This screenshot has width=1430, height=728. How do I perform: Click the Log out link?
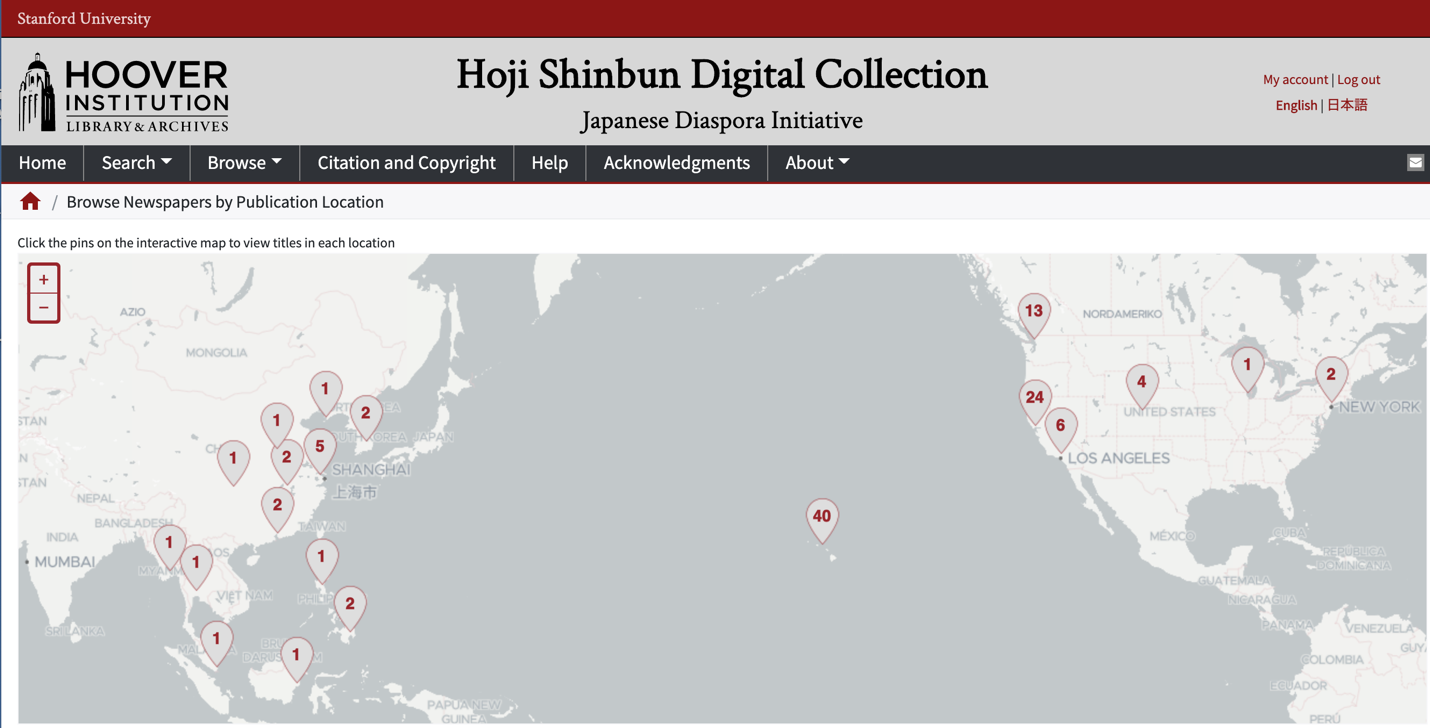pos(1358,80)
